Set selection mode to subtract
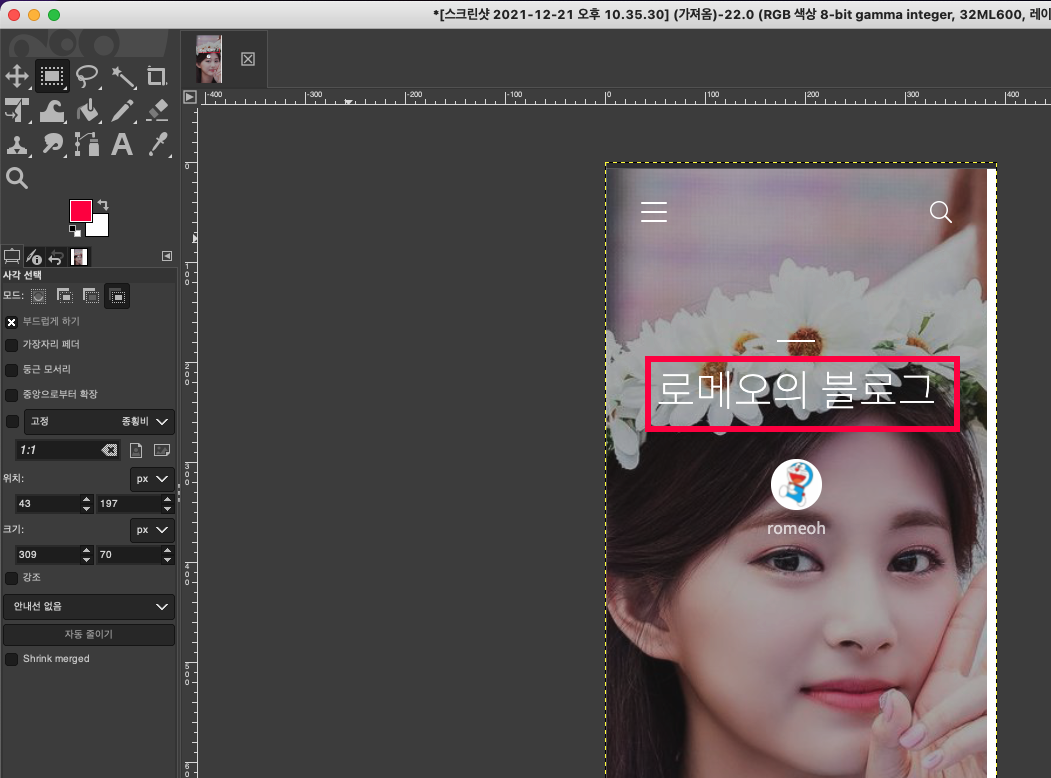This screenshot has width=1051, height=778. point(91,296)
